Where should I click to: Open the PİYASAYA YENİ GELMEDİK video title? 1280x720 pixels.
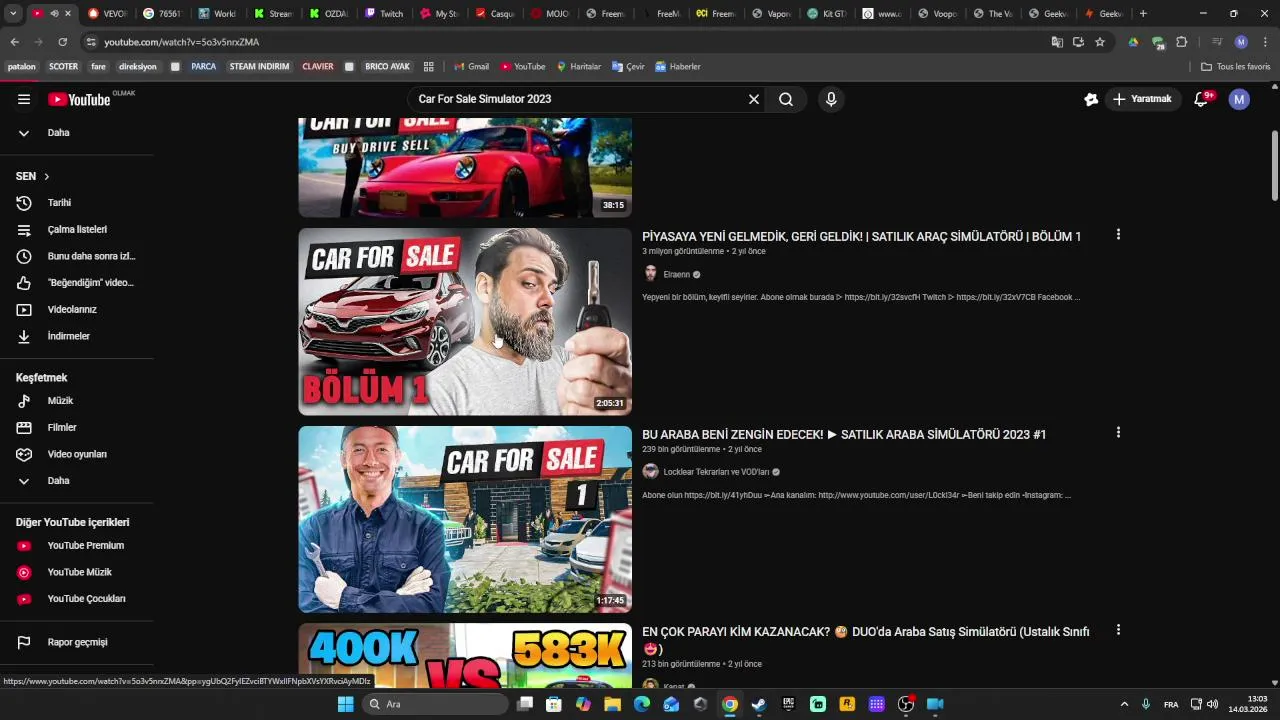pyautogui.click(x=861, y=237)
